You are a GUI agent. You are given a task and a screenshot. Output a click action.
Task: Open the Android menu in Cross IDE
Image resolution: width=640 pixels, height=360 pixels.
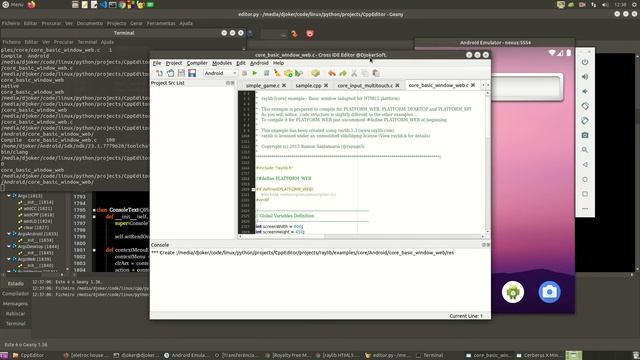[x=259, y=63]
